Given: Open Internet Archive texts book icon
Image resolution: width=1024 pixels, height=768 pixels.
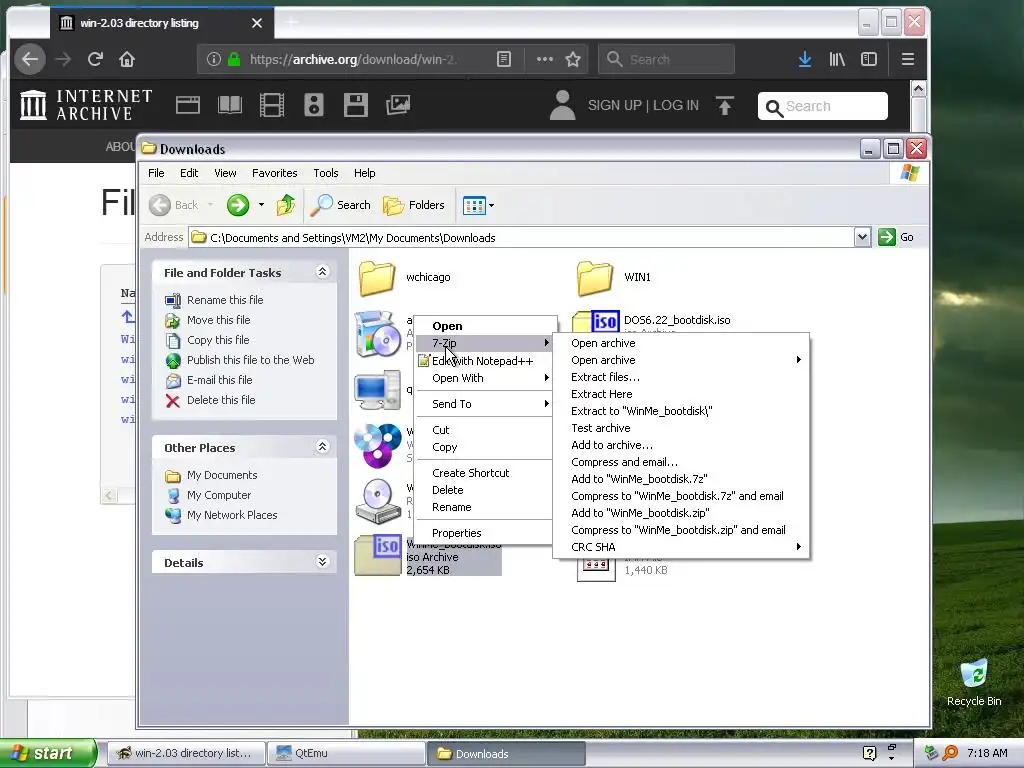Looking at the screenshot, I should point(229,105).
